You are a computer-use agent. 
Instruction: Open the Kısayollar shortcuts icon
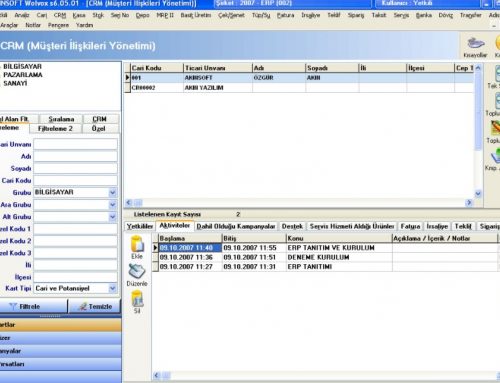(476, 43)
